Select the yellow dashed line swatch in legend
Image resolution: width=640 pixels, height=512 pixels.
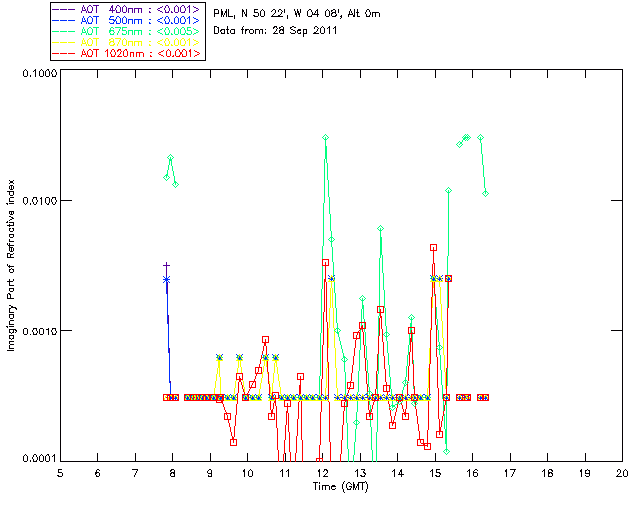64,42
